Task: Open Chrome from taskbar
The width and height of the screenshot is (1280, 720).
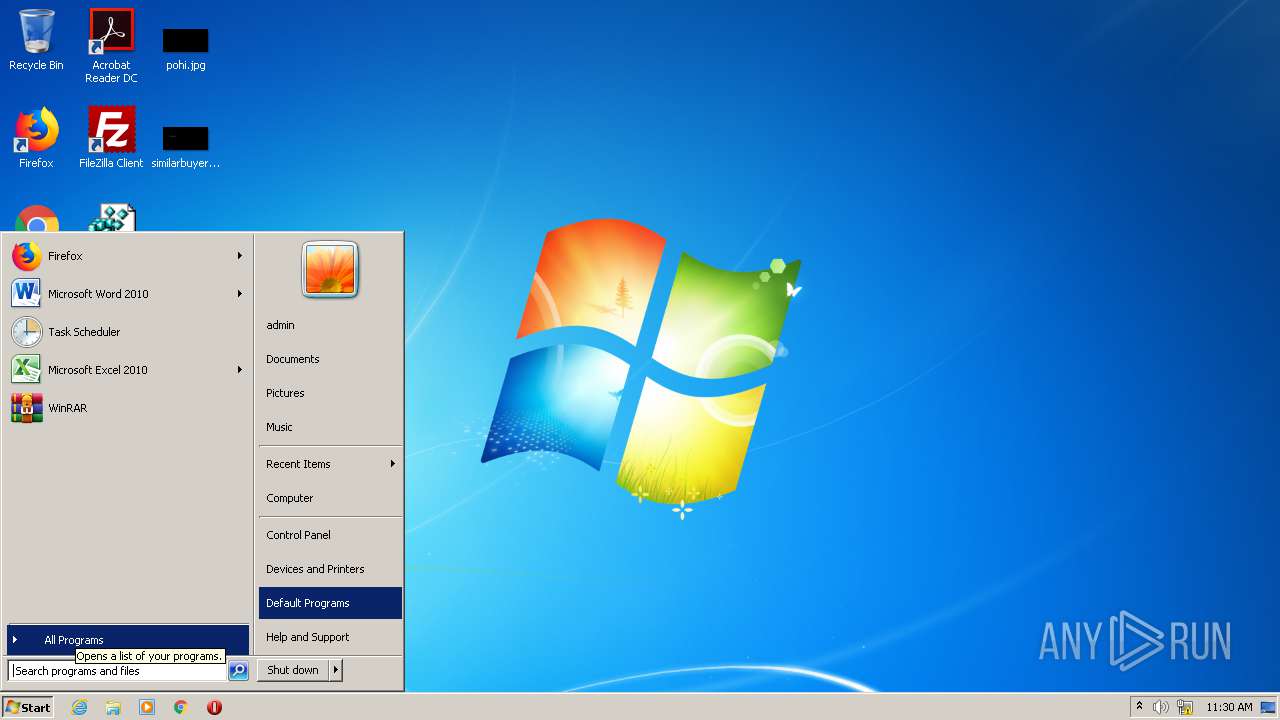Action: pos(181,707)
